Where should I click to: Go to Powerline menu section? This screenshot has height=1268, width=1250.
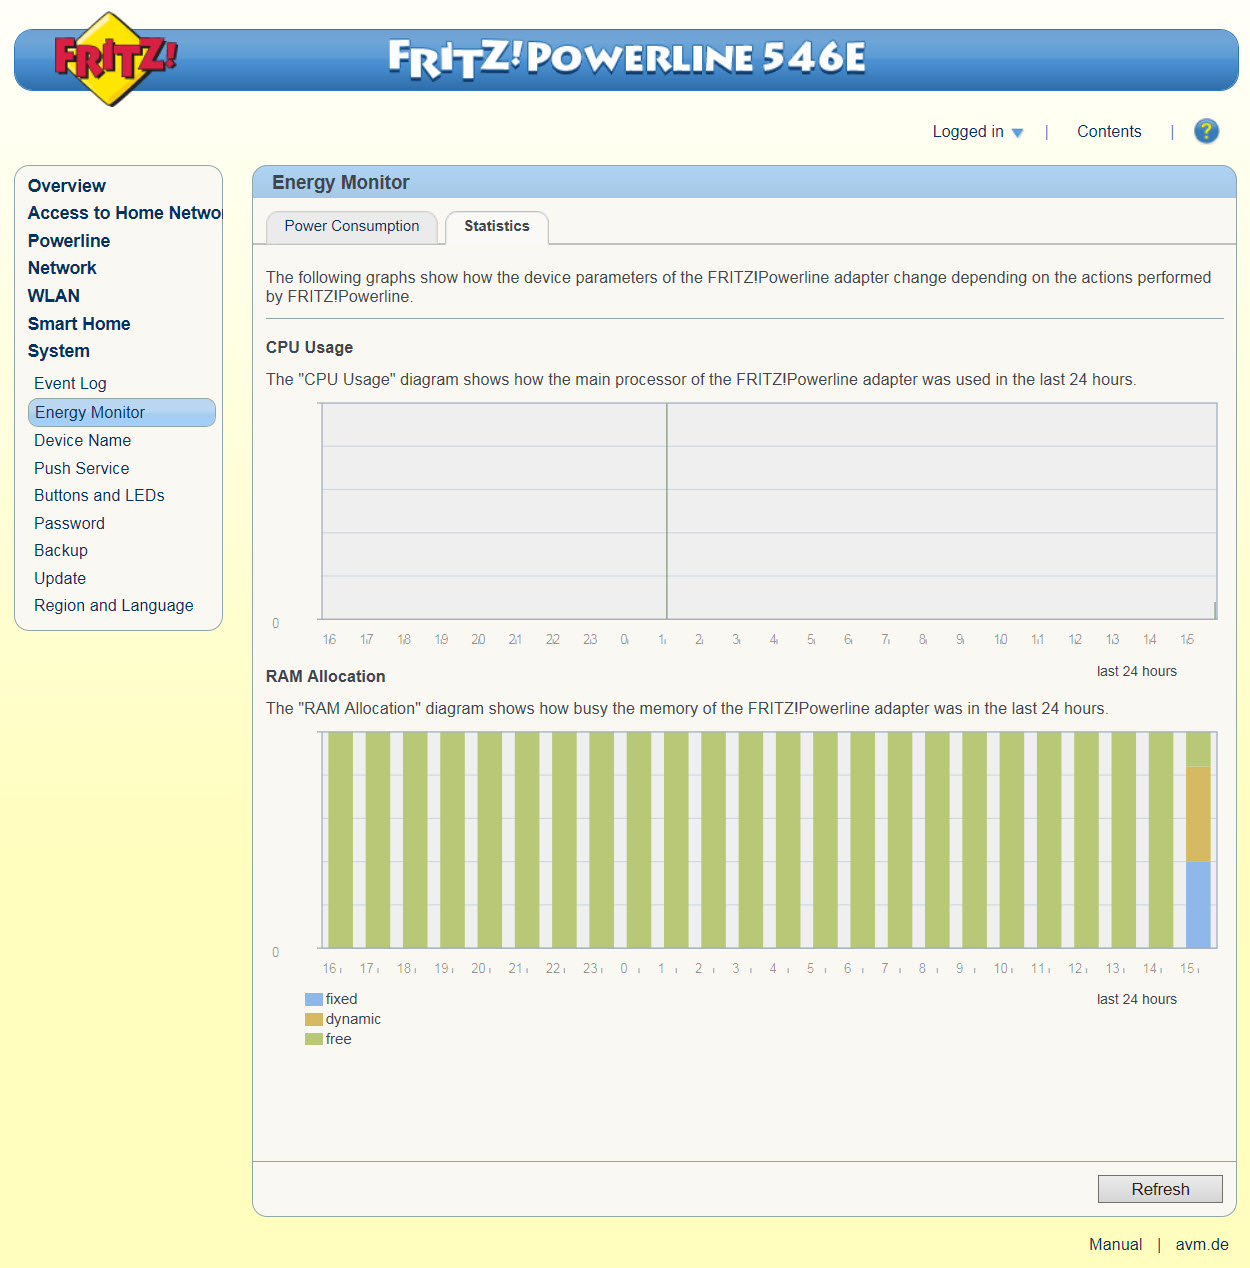click(x=69, y=241)
